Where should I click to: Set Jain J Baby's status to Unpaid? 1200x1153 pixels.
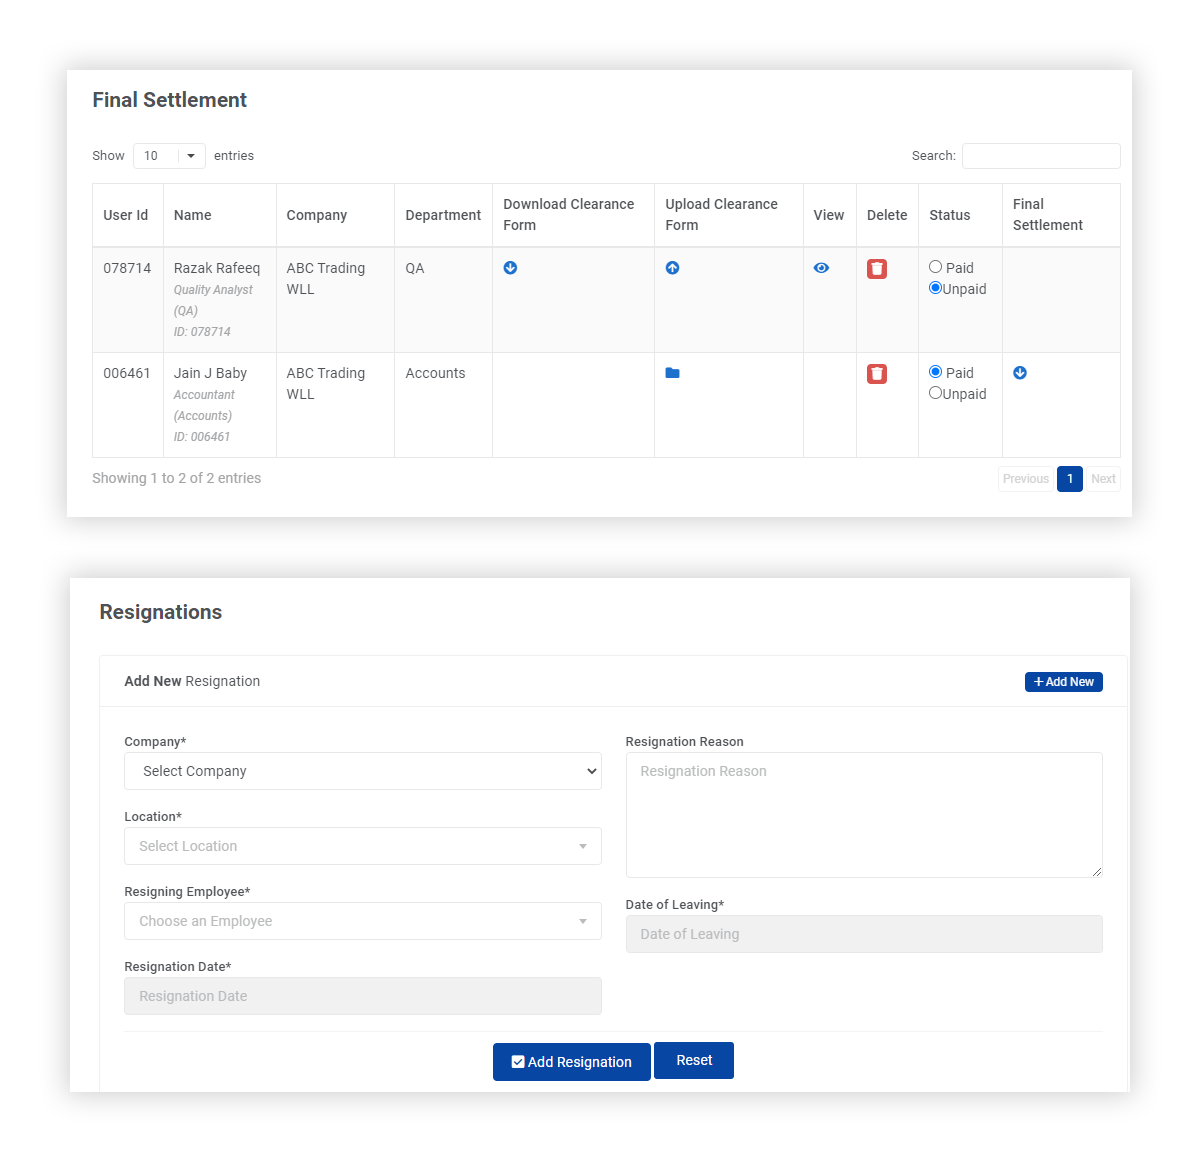pyautogui.click(x=935, y=393)
